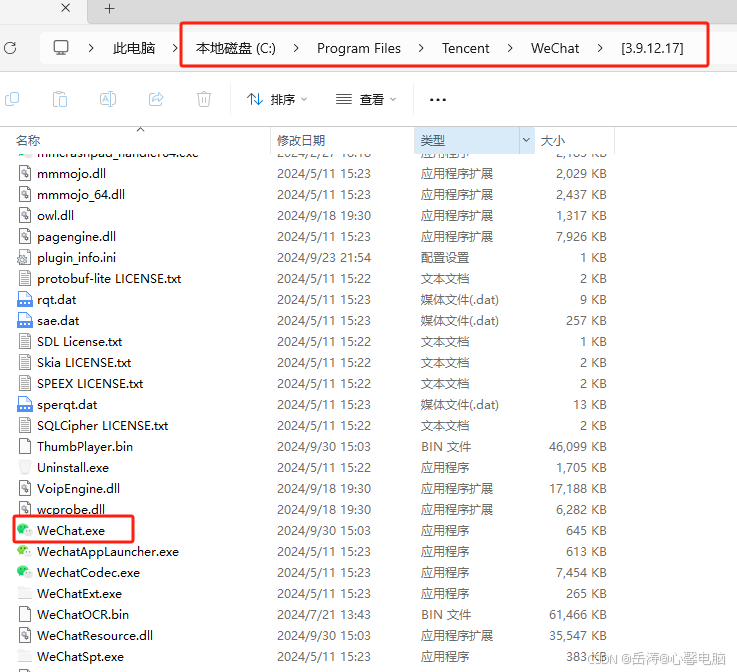This screenshot has width=737, height=672.
Task: Click the 配置设置 type cell
Action: [445, 258]
